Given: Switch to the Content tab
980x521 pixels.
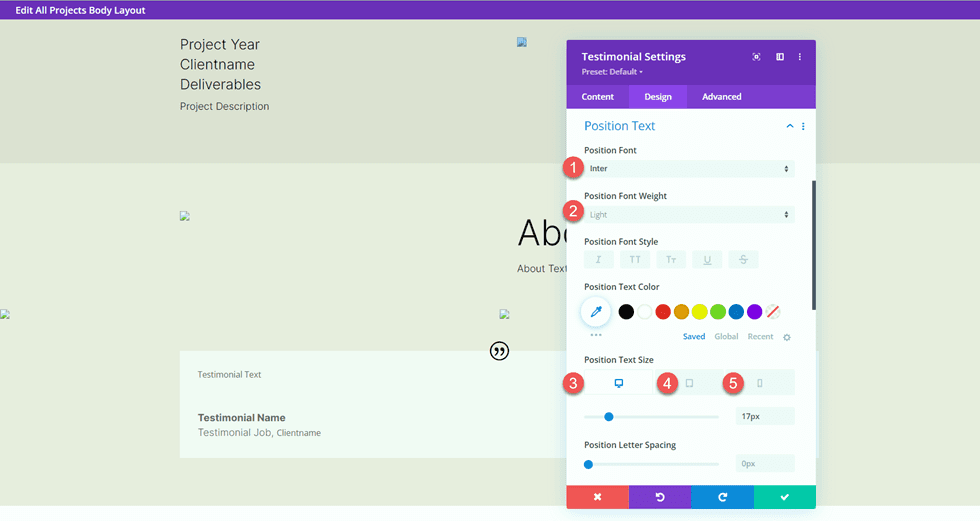Looking at the screenshot, I should (x=598, y=97).
